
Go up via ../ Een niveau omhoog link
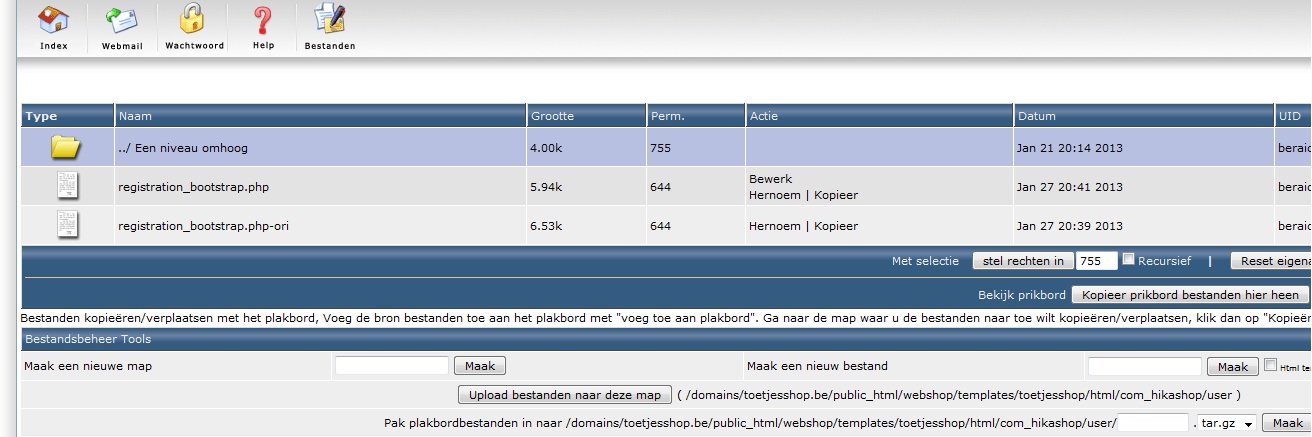click(183, 148)
